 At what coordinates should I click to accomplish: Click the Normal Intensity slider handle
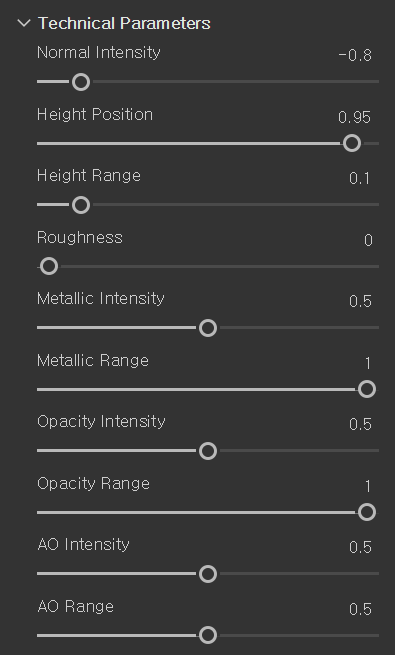(x=81, y=82)
